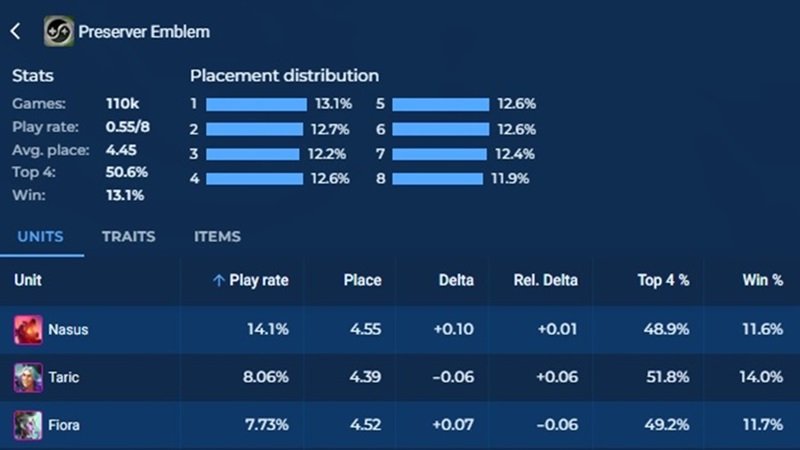
Task: Select the Fiora unit name
Action: (64, 425)
